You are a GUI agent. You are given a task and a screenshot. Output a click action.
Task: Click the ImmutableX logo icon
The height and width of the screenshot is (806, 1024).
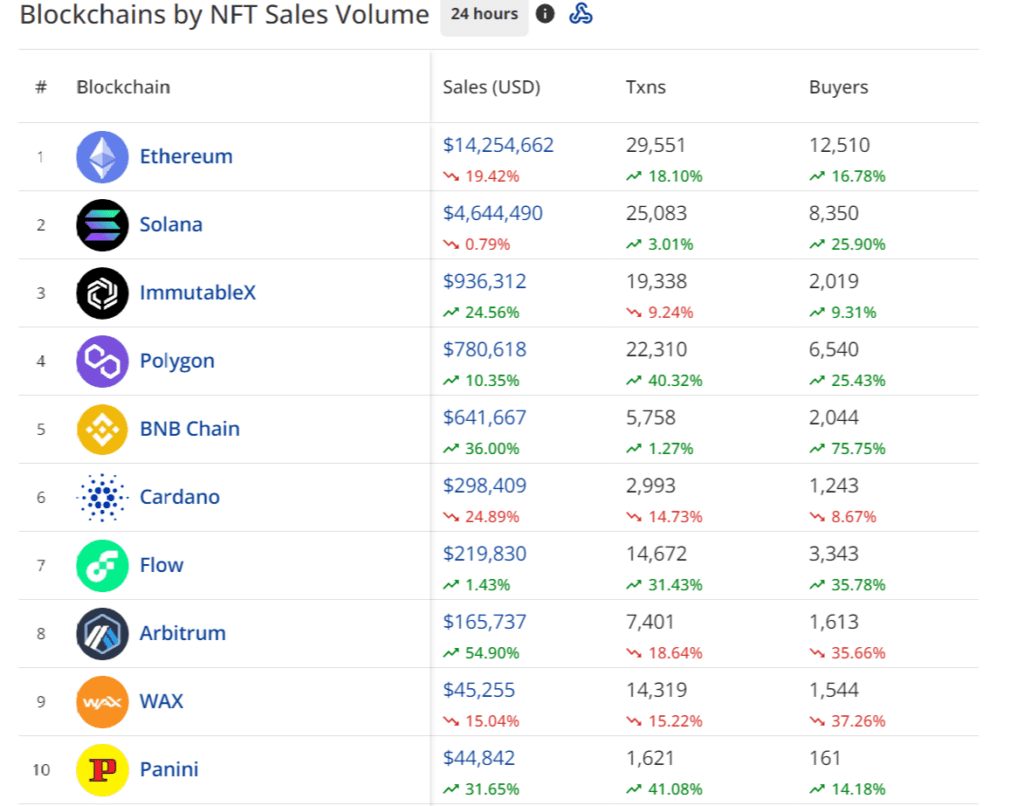point(102,293)
